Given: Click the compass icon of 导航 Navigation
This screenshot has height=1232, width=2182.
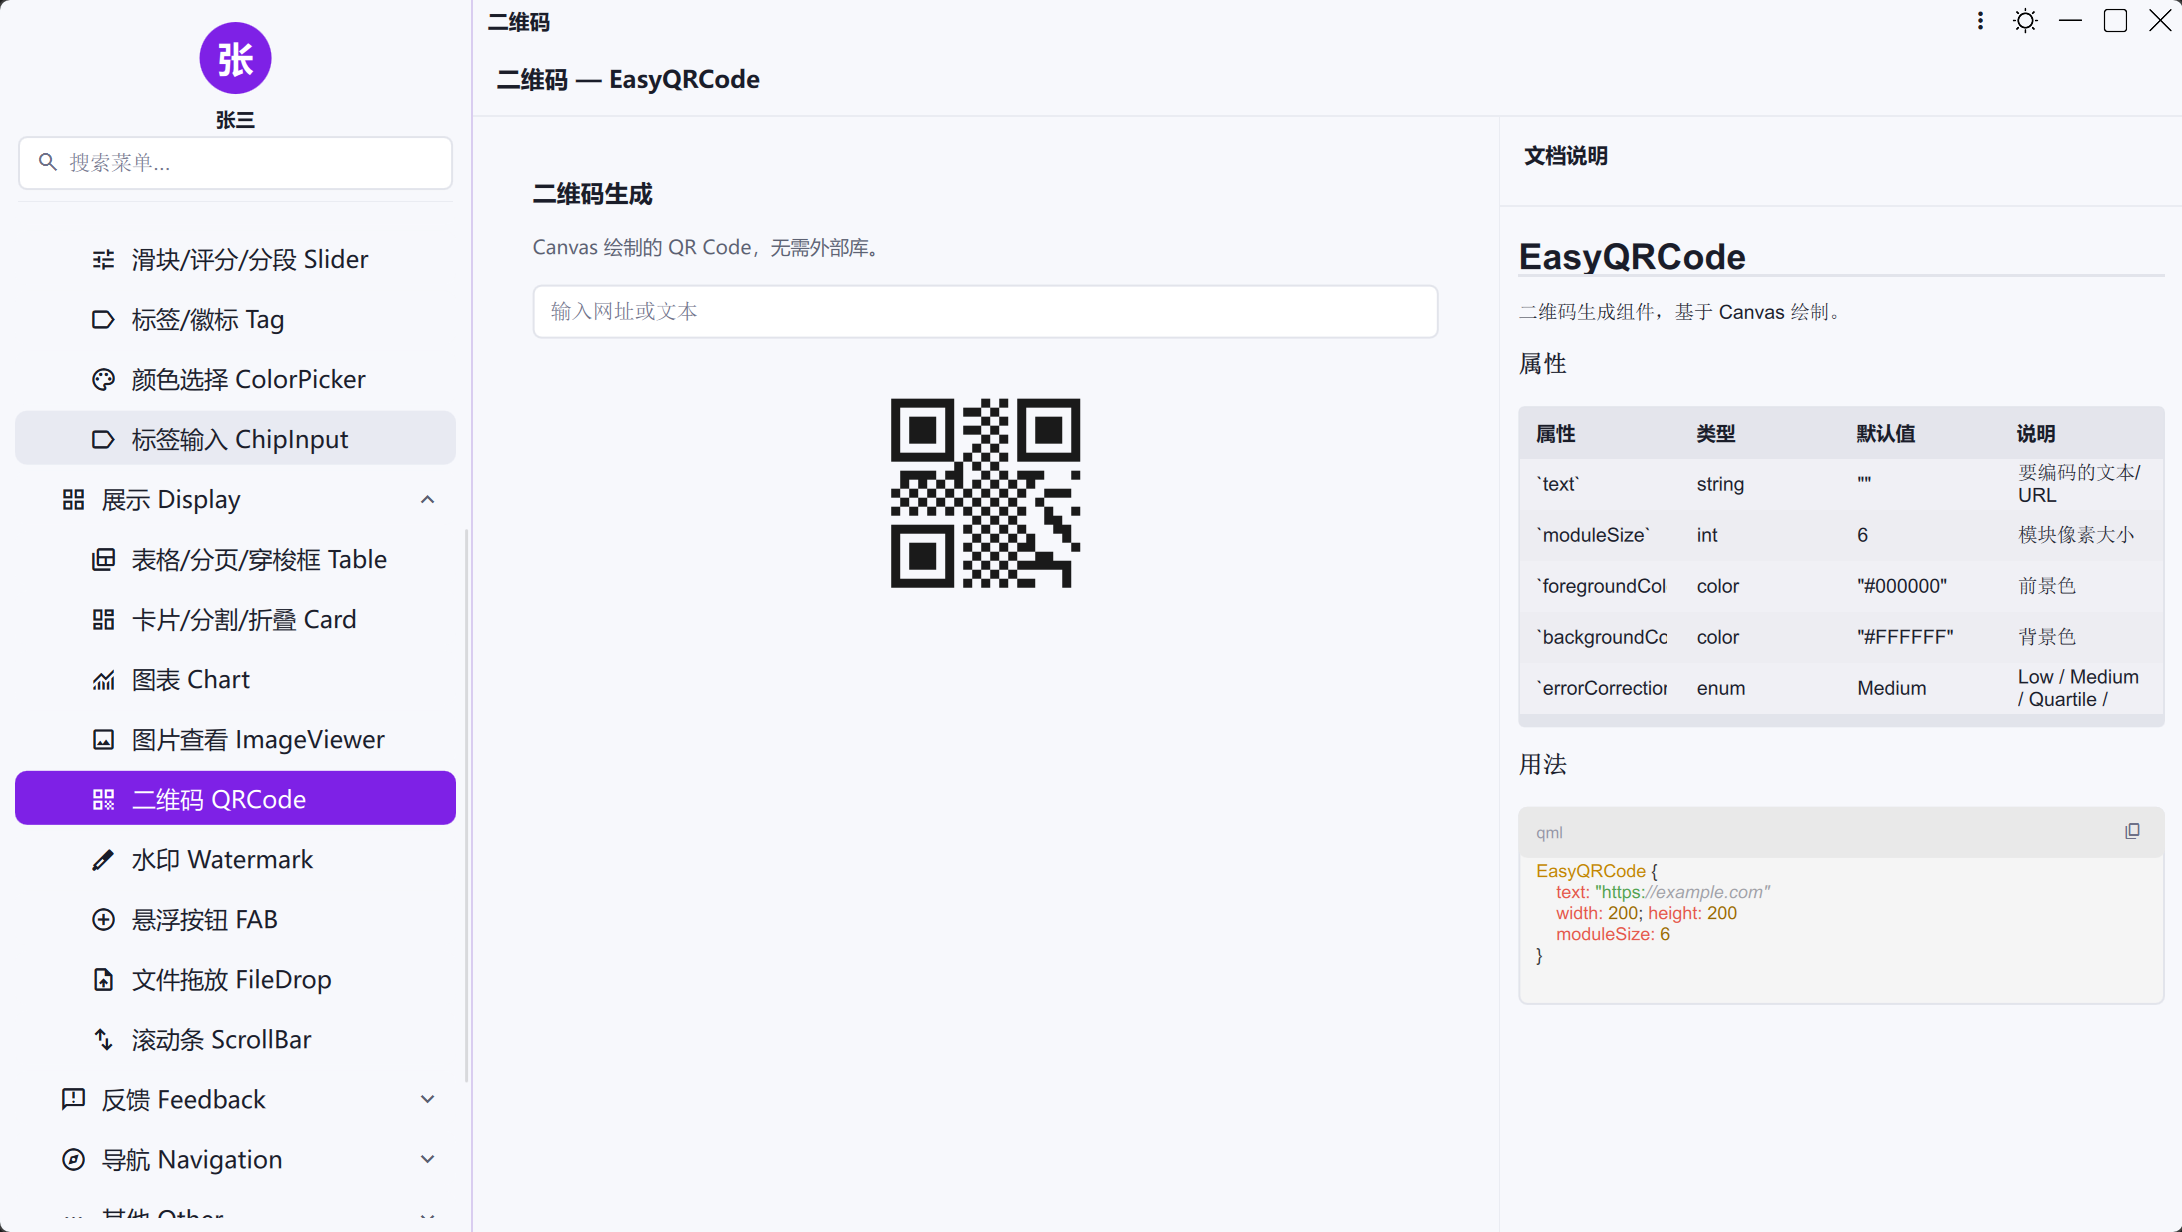Looking at the screenshot, I should pyautogui.click(x=73, y=1160).
